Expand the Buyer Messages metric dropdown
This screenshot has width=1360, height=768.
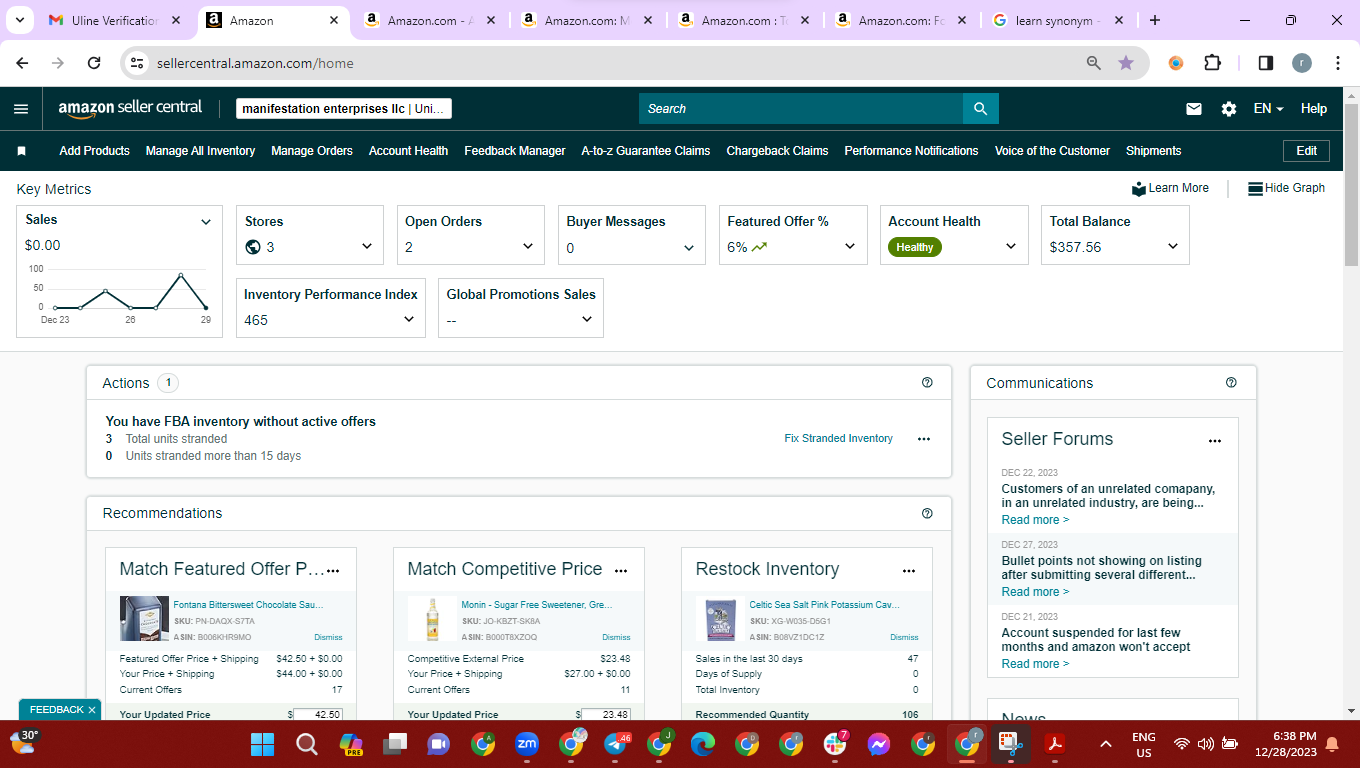[689, 247]
